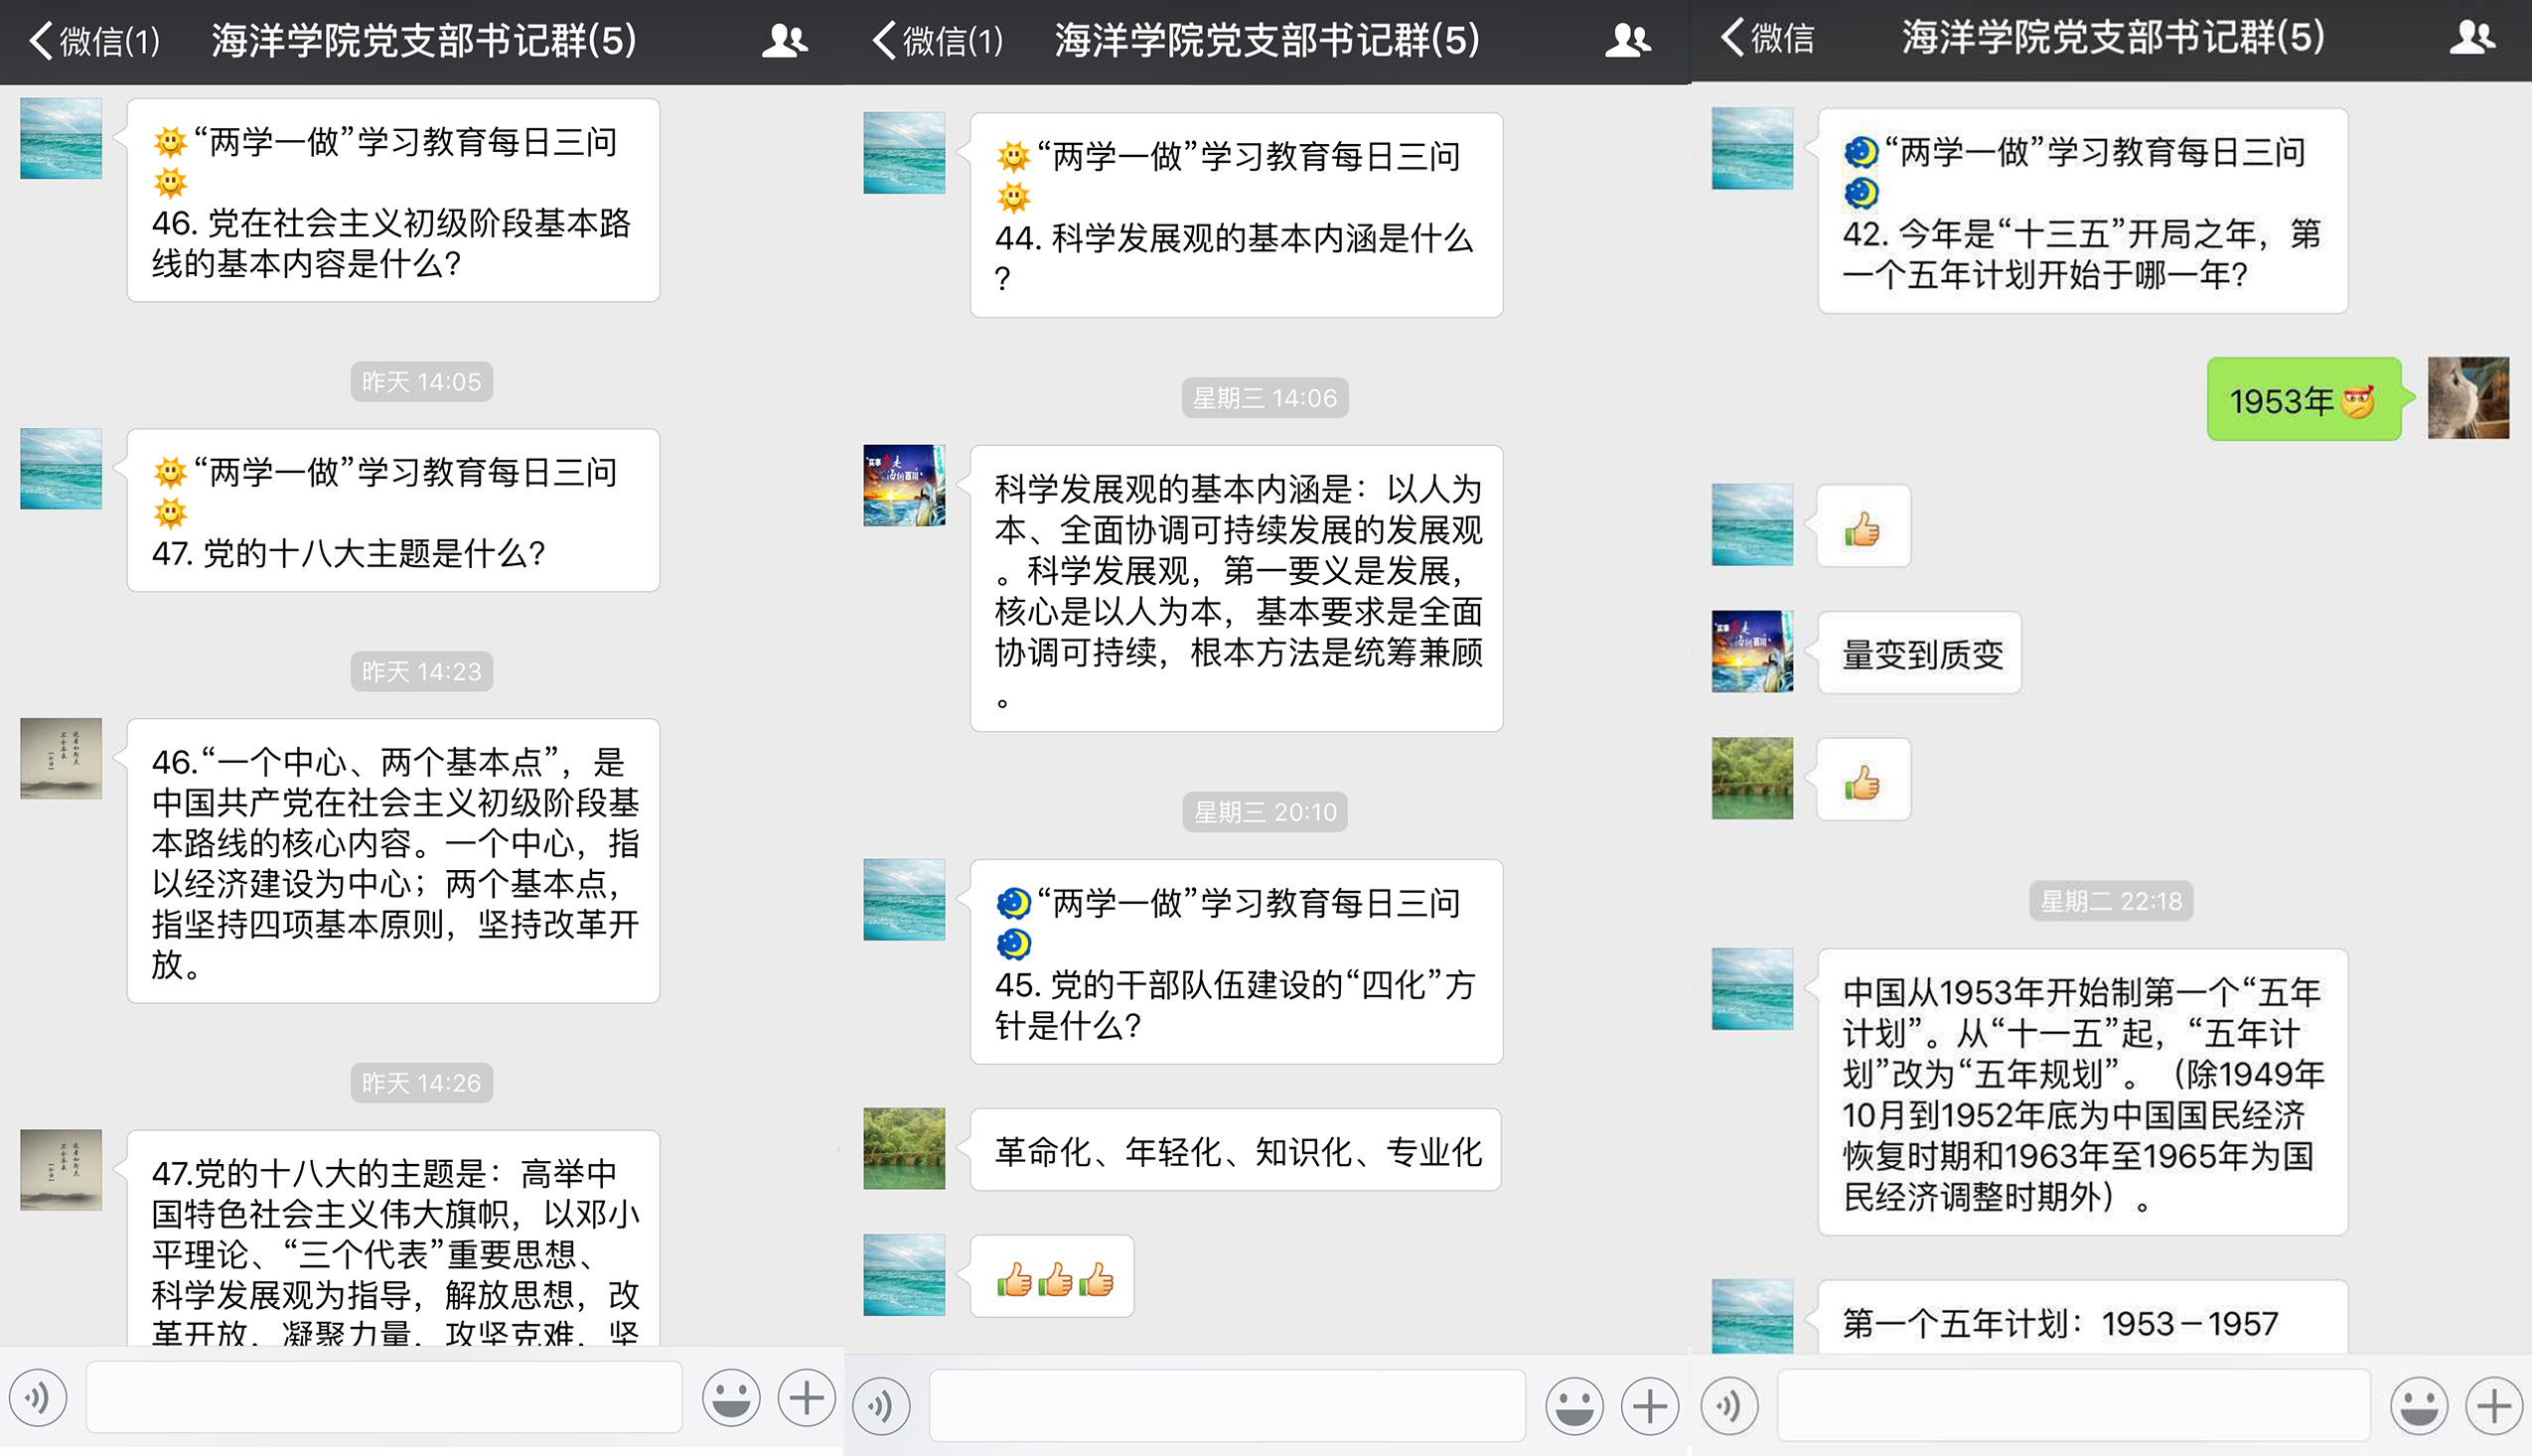Open group members icon in left chat

pos(784,41)
